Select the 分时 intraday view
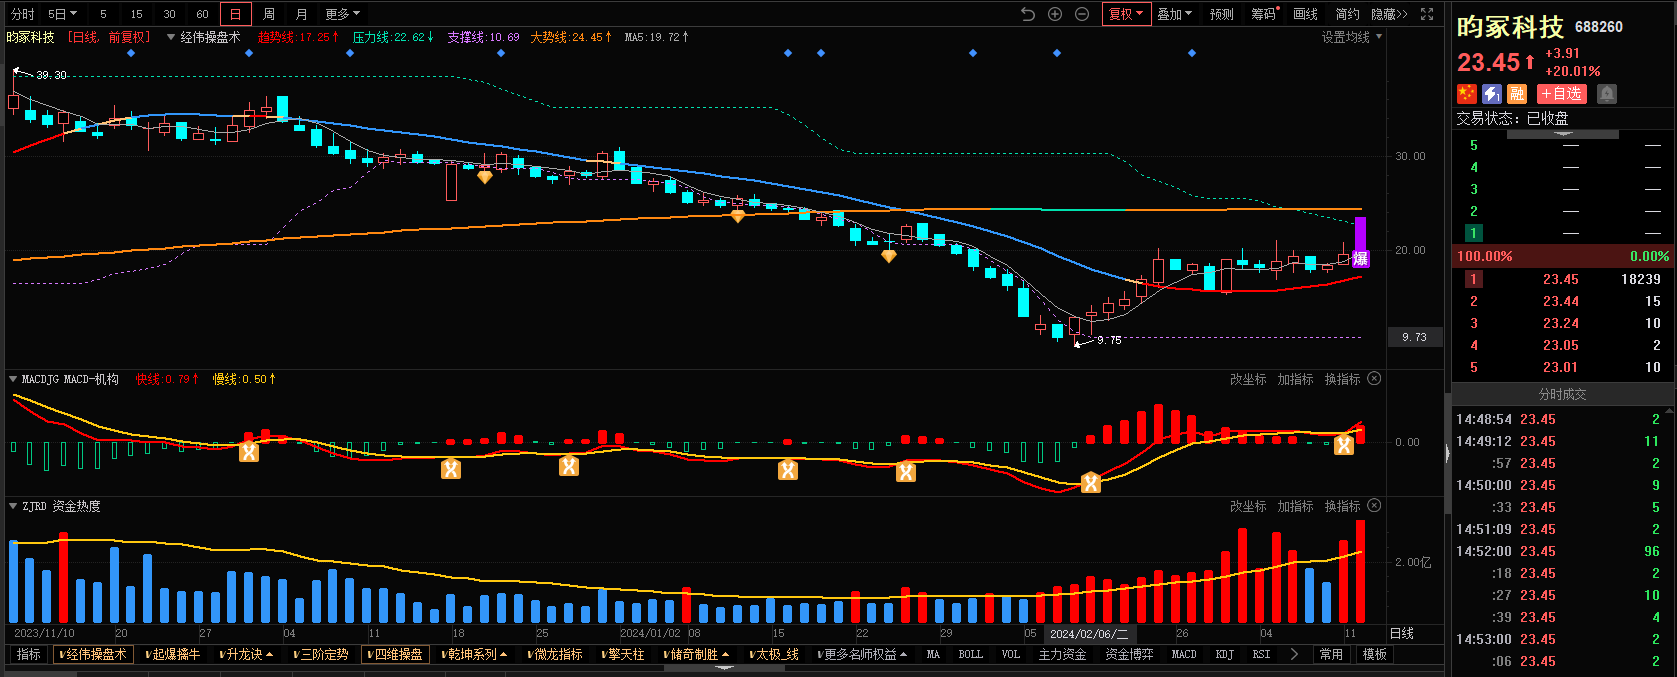 (x=22, y=14)
